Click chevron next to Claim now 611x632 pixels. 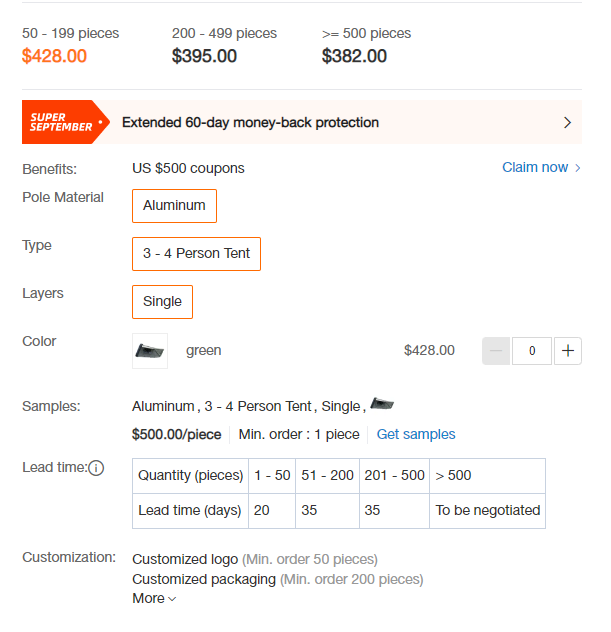click(x=578, y=168)
